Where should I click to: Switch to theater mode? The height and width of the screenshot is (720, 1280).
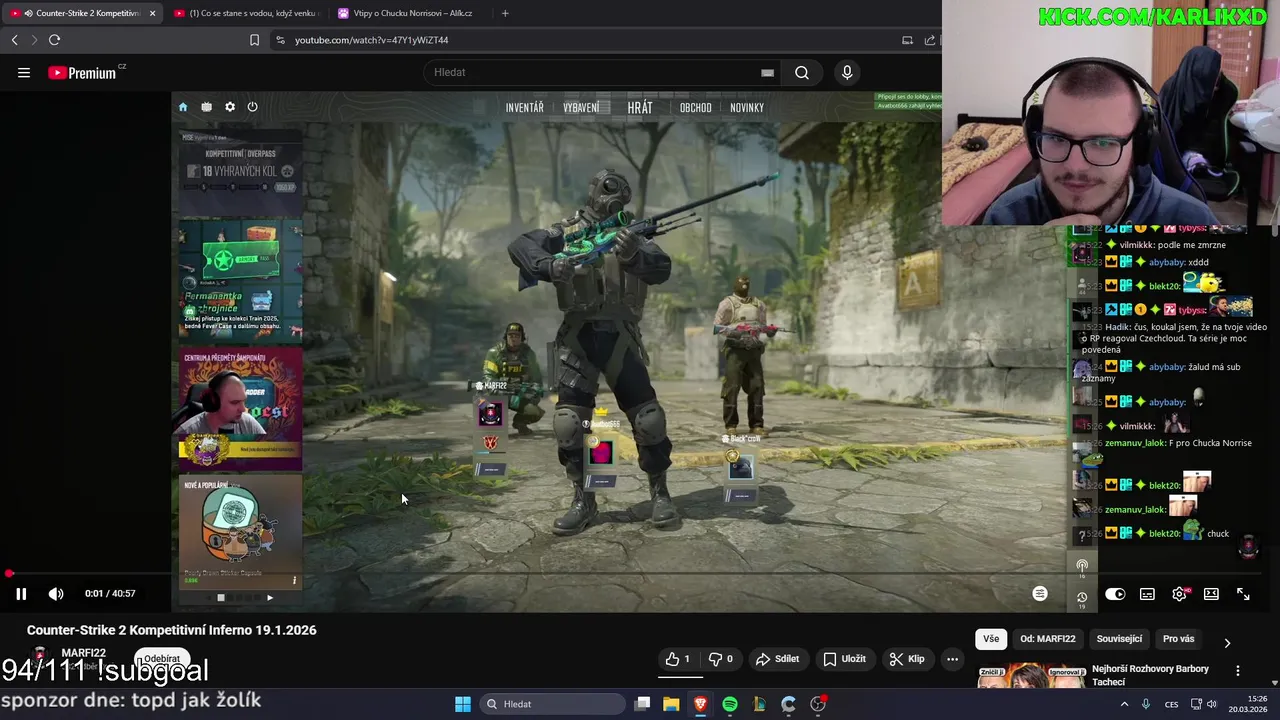point(1211,594)
